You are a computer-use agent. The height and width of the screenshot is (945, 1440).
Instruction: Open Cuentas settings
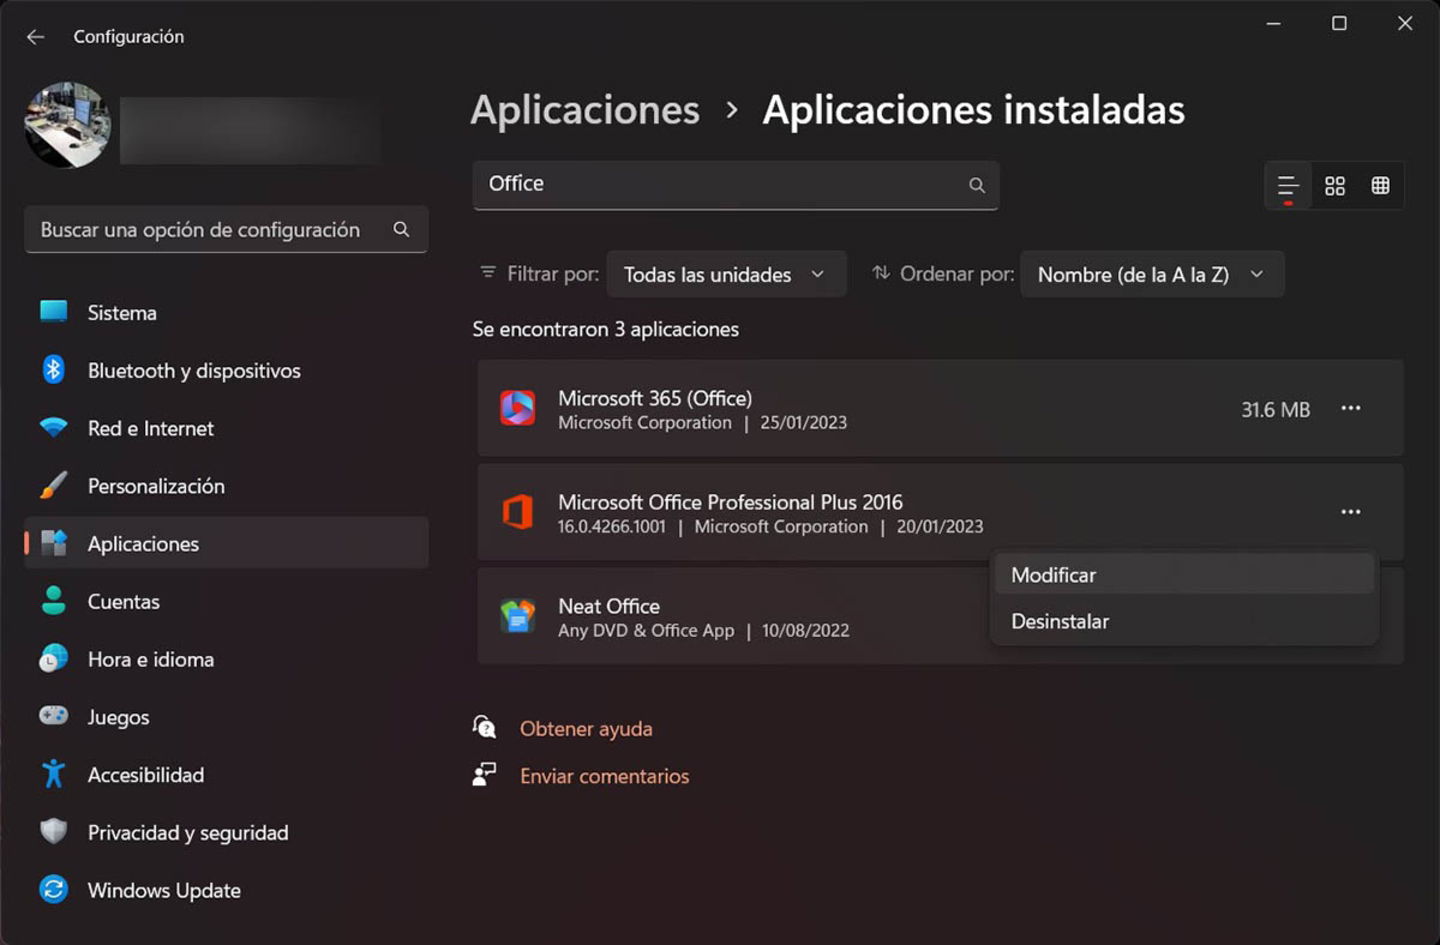226,601
